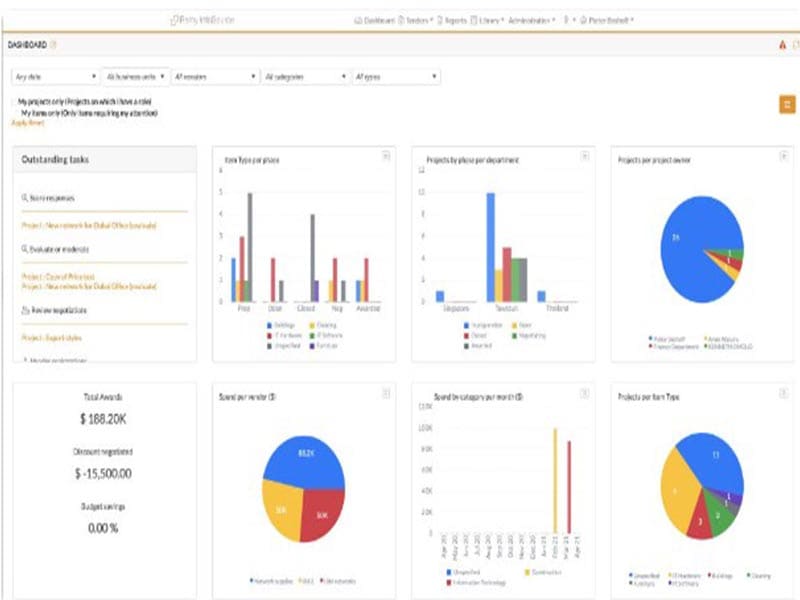Open the Any date filter dropdown

55,76
